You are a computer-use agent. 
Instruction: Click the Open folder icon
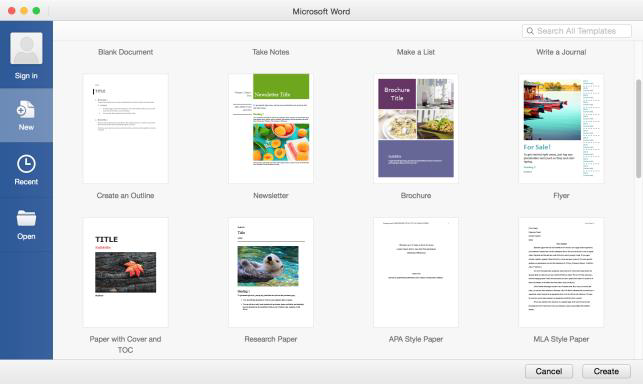coord(26,218)
